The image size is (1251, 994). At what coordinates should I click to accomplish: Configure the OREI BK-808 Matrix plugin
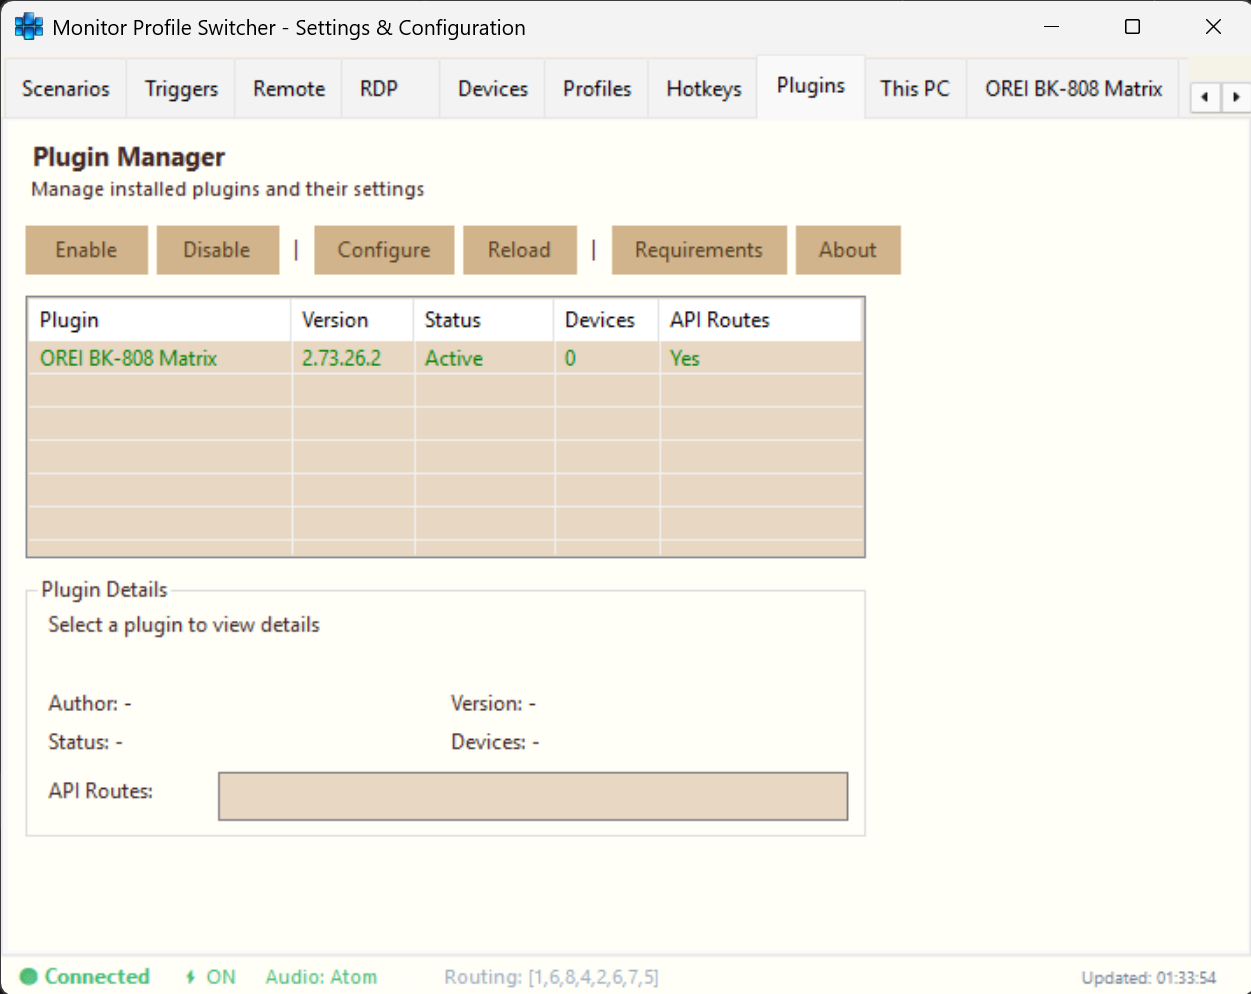[384, 249]
